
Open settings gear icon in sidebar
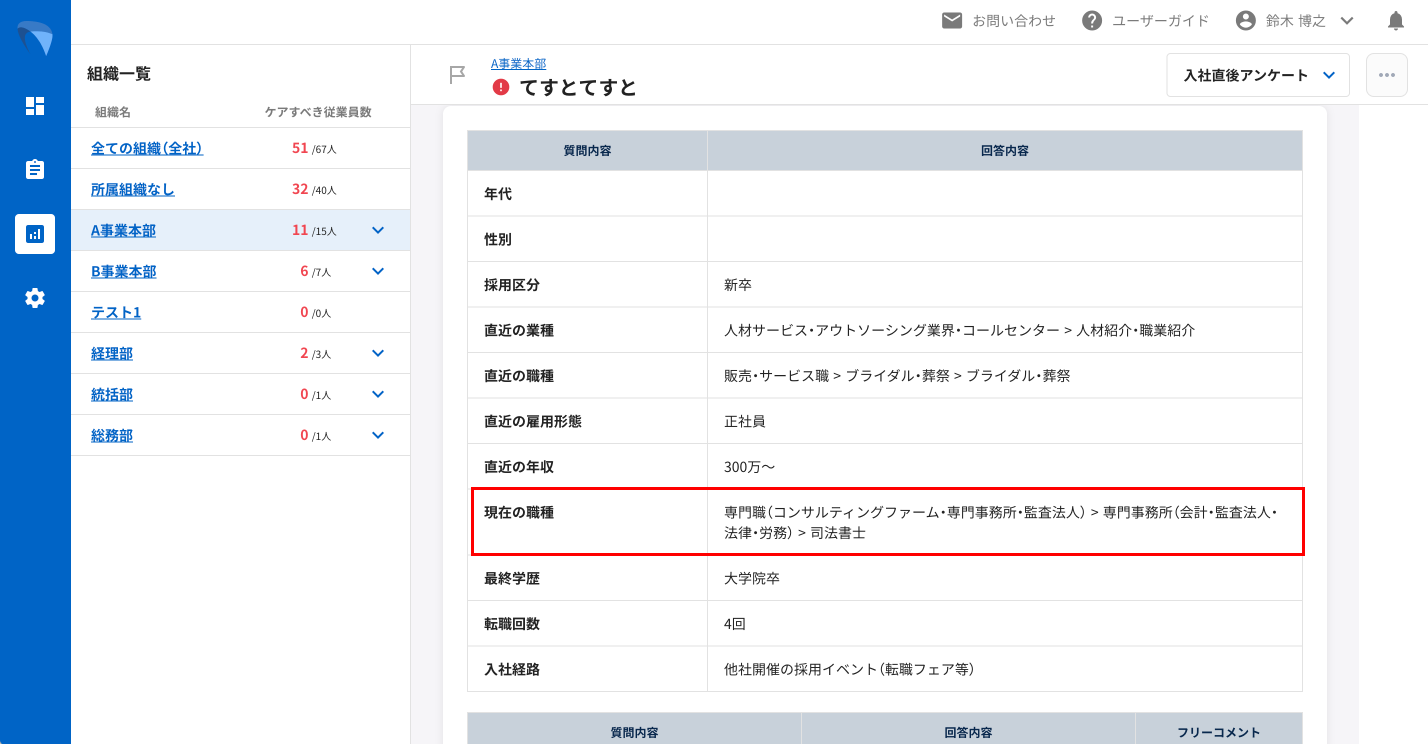click(35, 298)
